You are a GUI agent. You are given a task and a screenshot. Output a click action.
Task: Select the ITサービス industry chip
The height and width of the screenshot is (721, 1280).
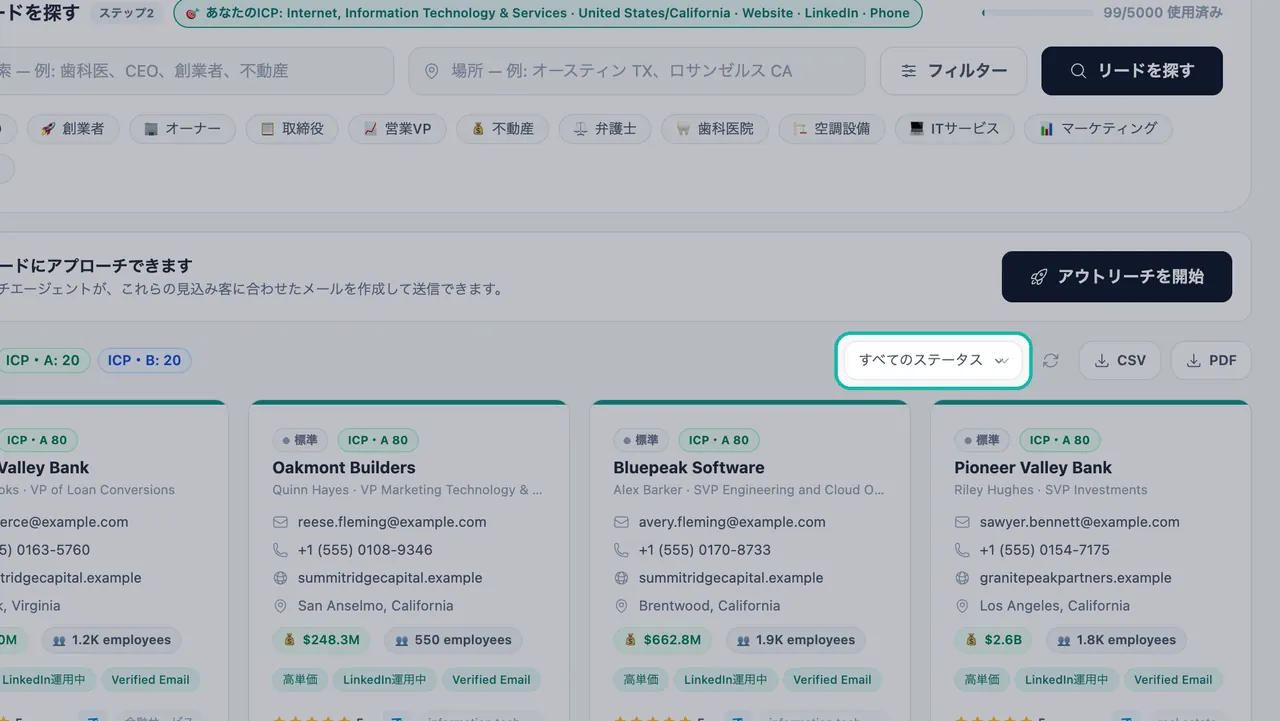pos(954,129)
